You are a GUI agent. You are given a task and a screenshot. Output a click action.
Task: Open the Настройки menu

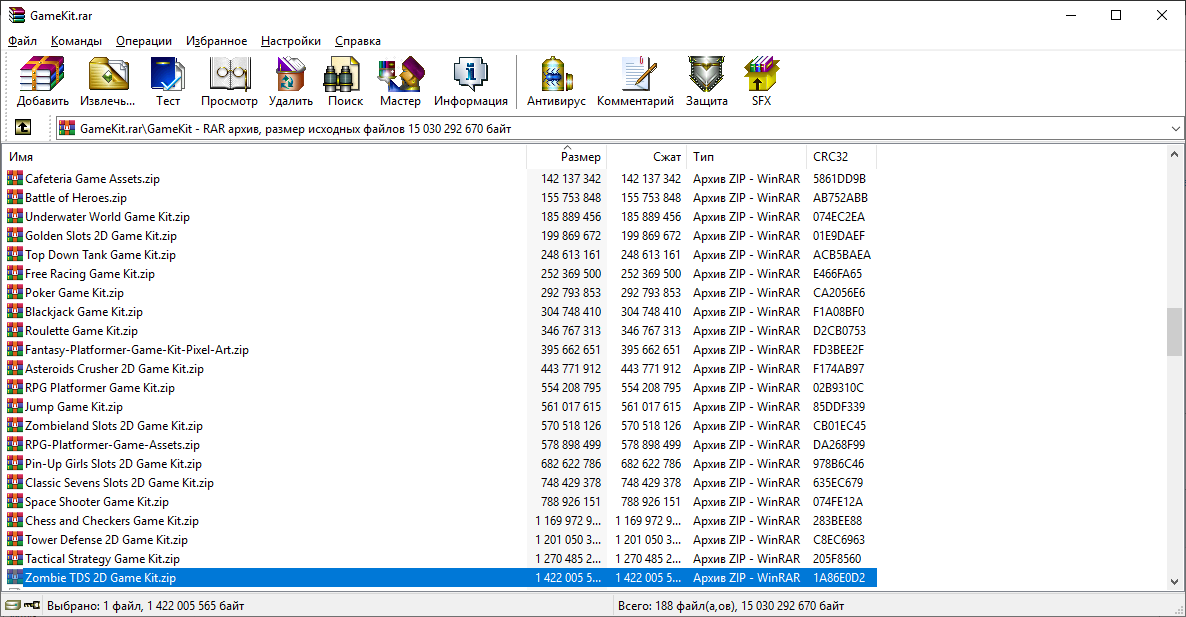(290, 41)
